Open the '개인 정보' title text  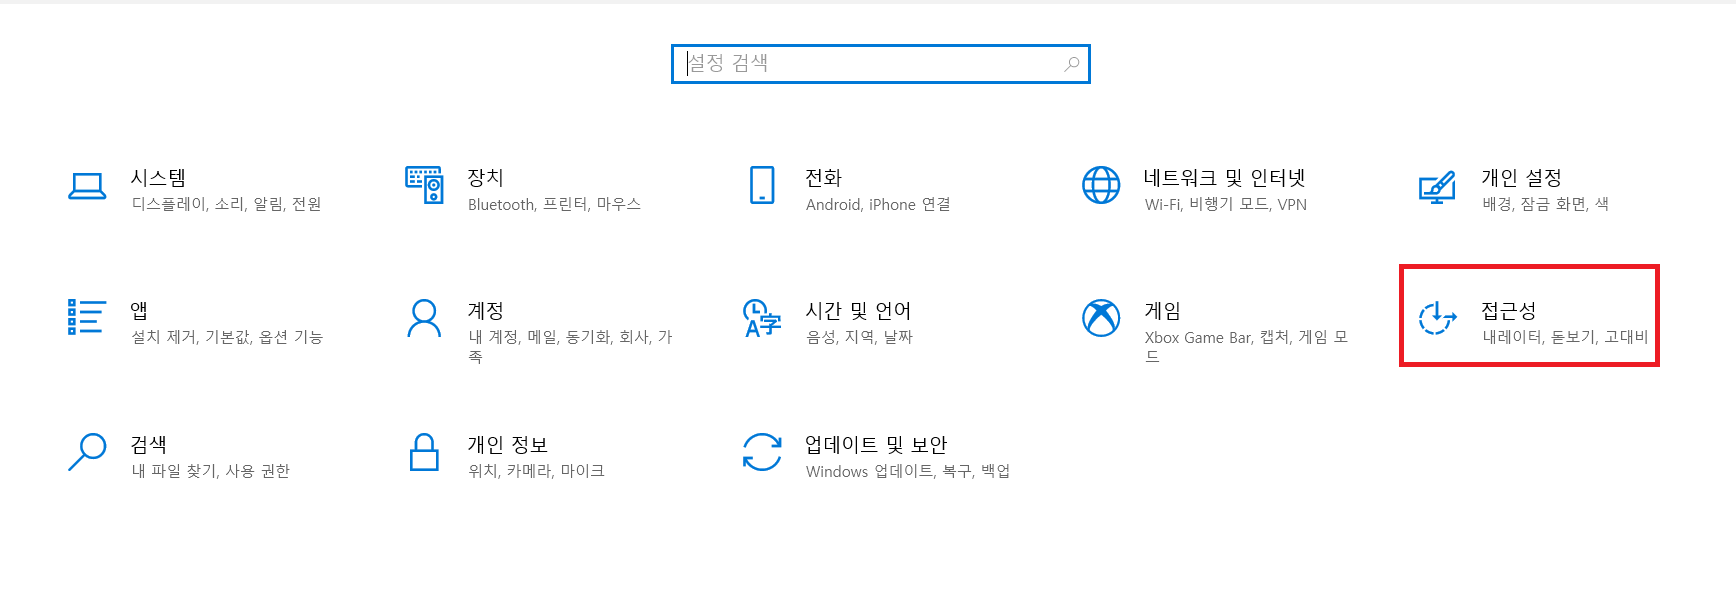click(x=507, y=445)
